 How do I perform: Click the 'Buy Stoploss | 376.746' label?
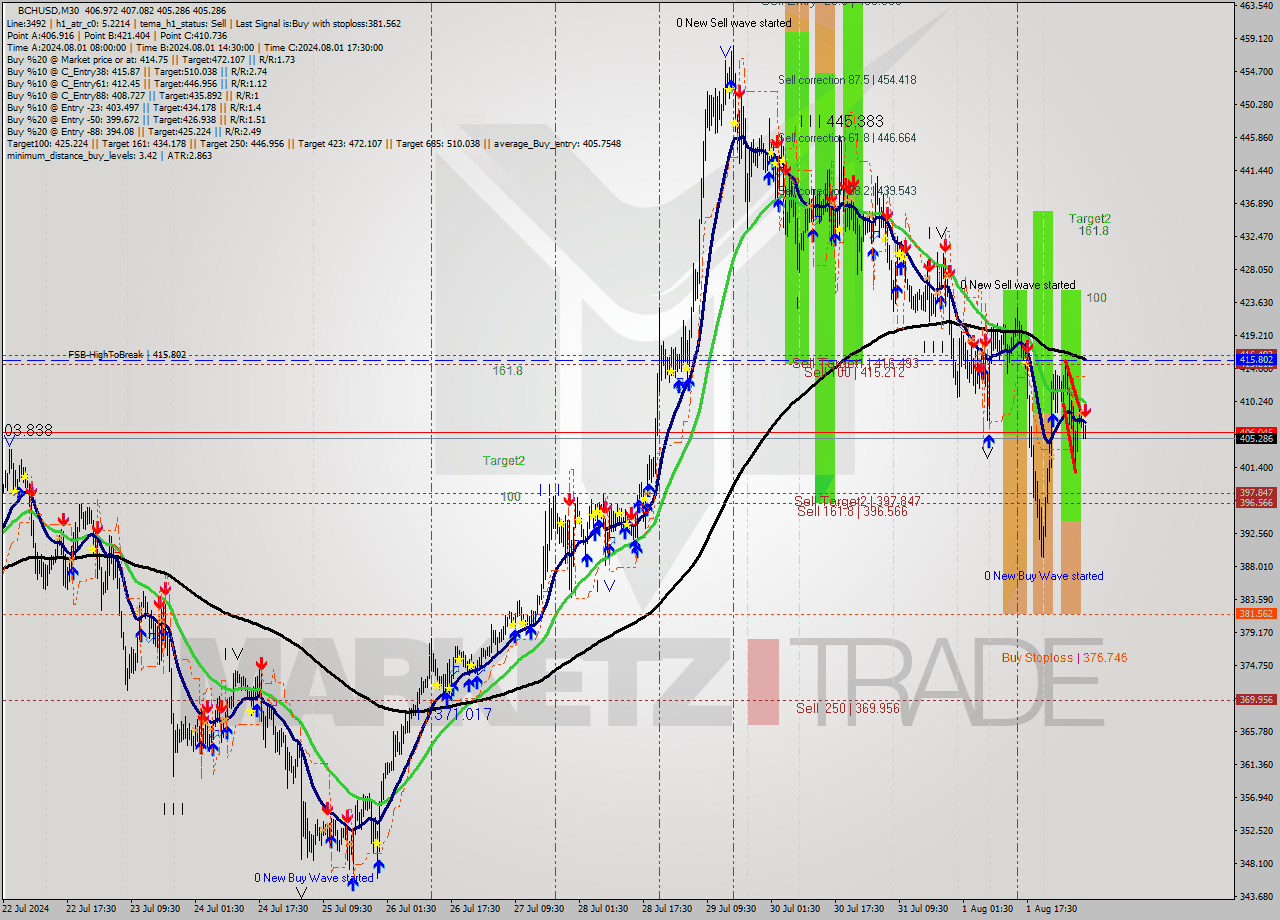pos(1064,658)
